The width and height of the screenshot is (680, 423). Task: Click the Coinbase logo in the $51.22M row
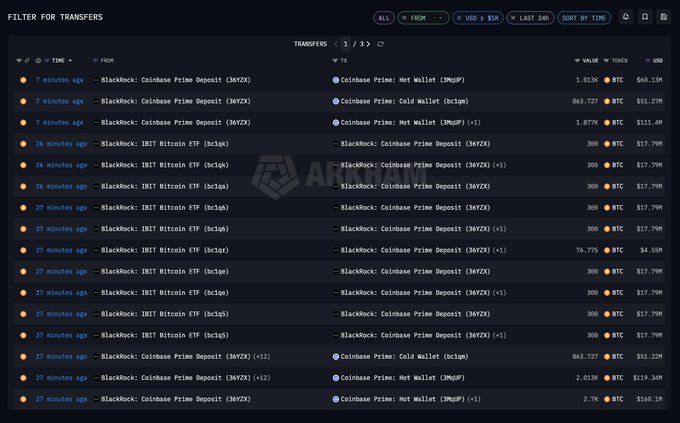336,356
